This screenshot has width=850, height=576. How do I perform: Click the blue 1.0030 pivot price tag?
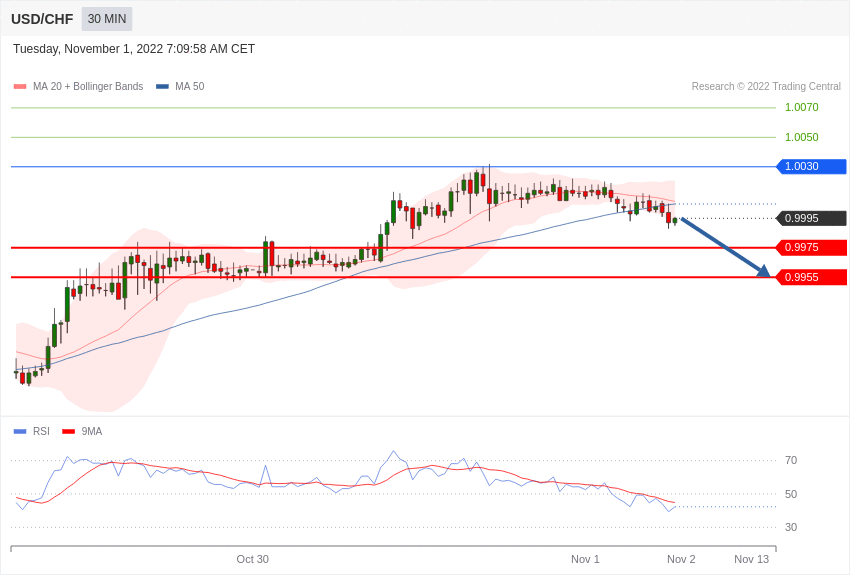click(812, 166)
